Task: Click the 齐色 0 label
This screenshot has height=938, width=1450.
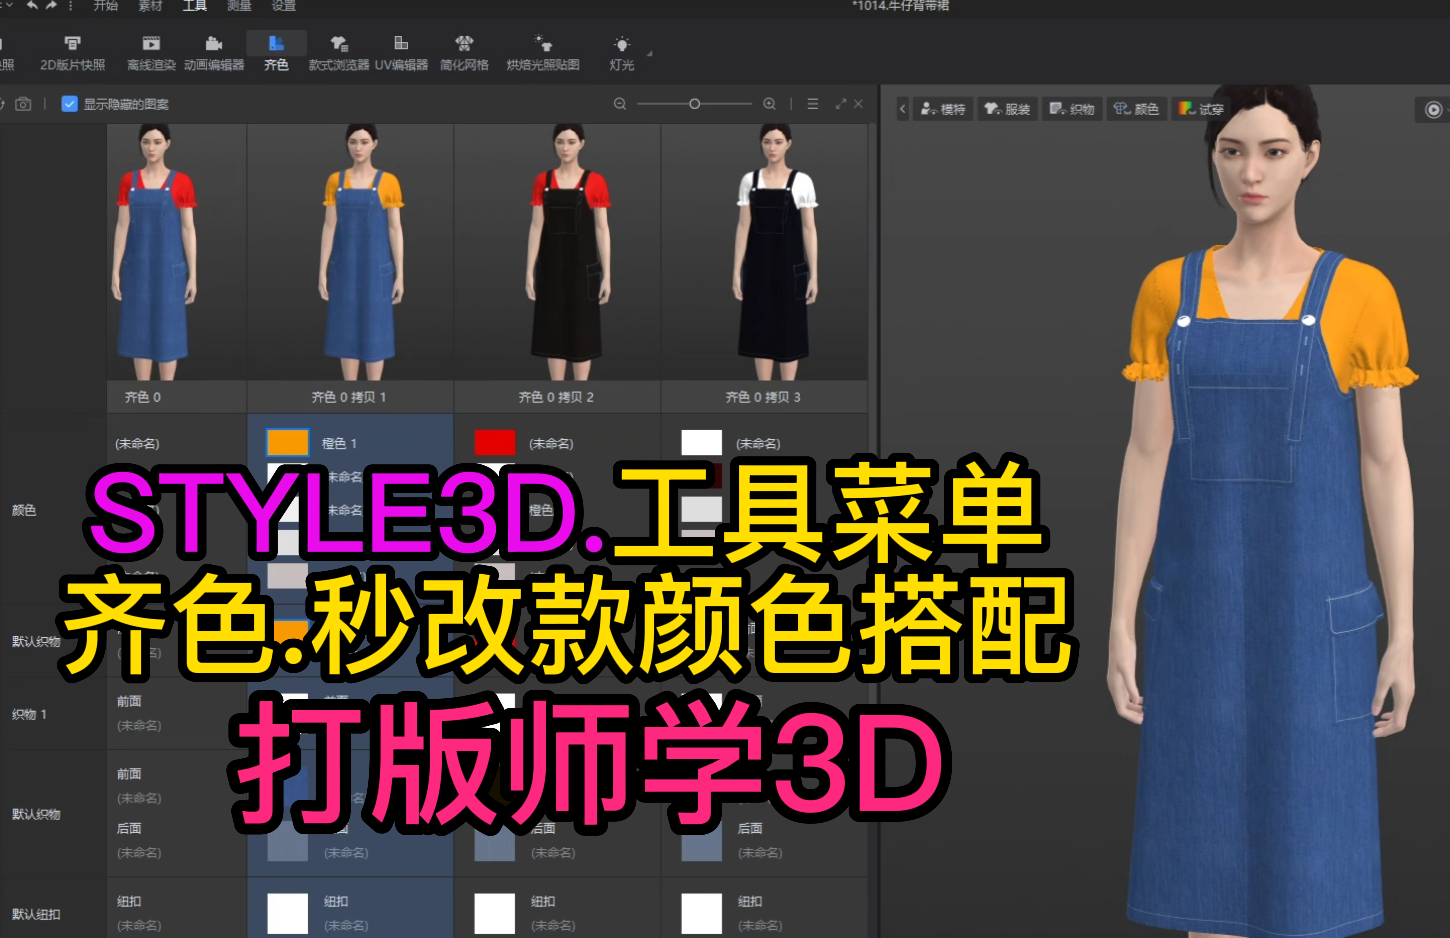Action: point(143,397)
